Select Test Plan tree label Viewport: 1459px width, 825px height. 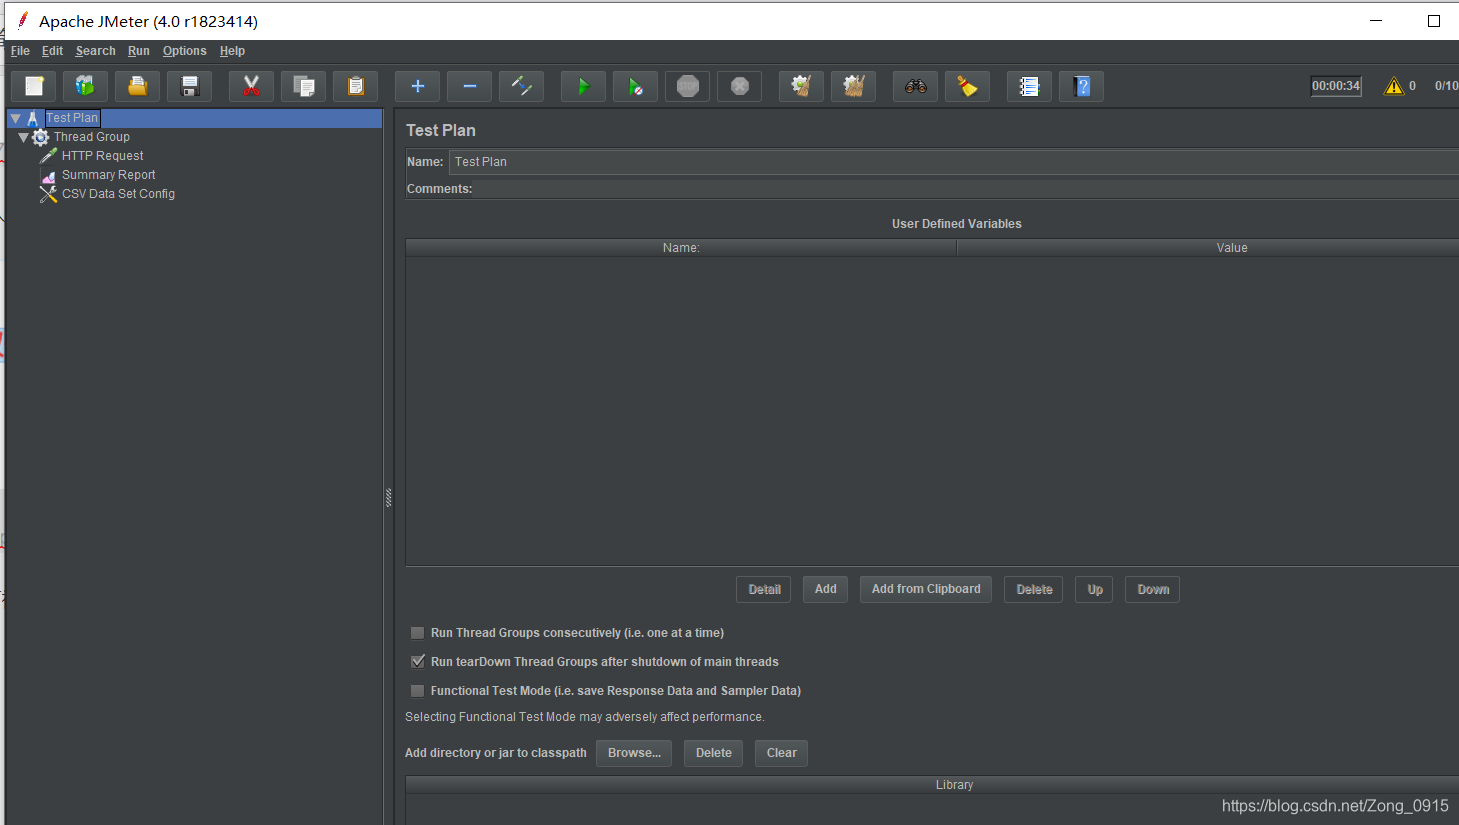[72, 118]
